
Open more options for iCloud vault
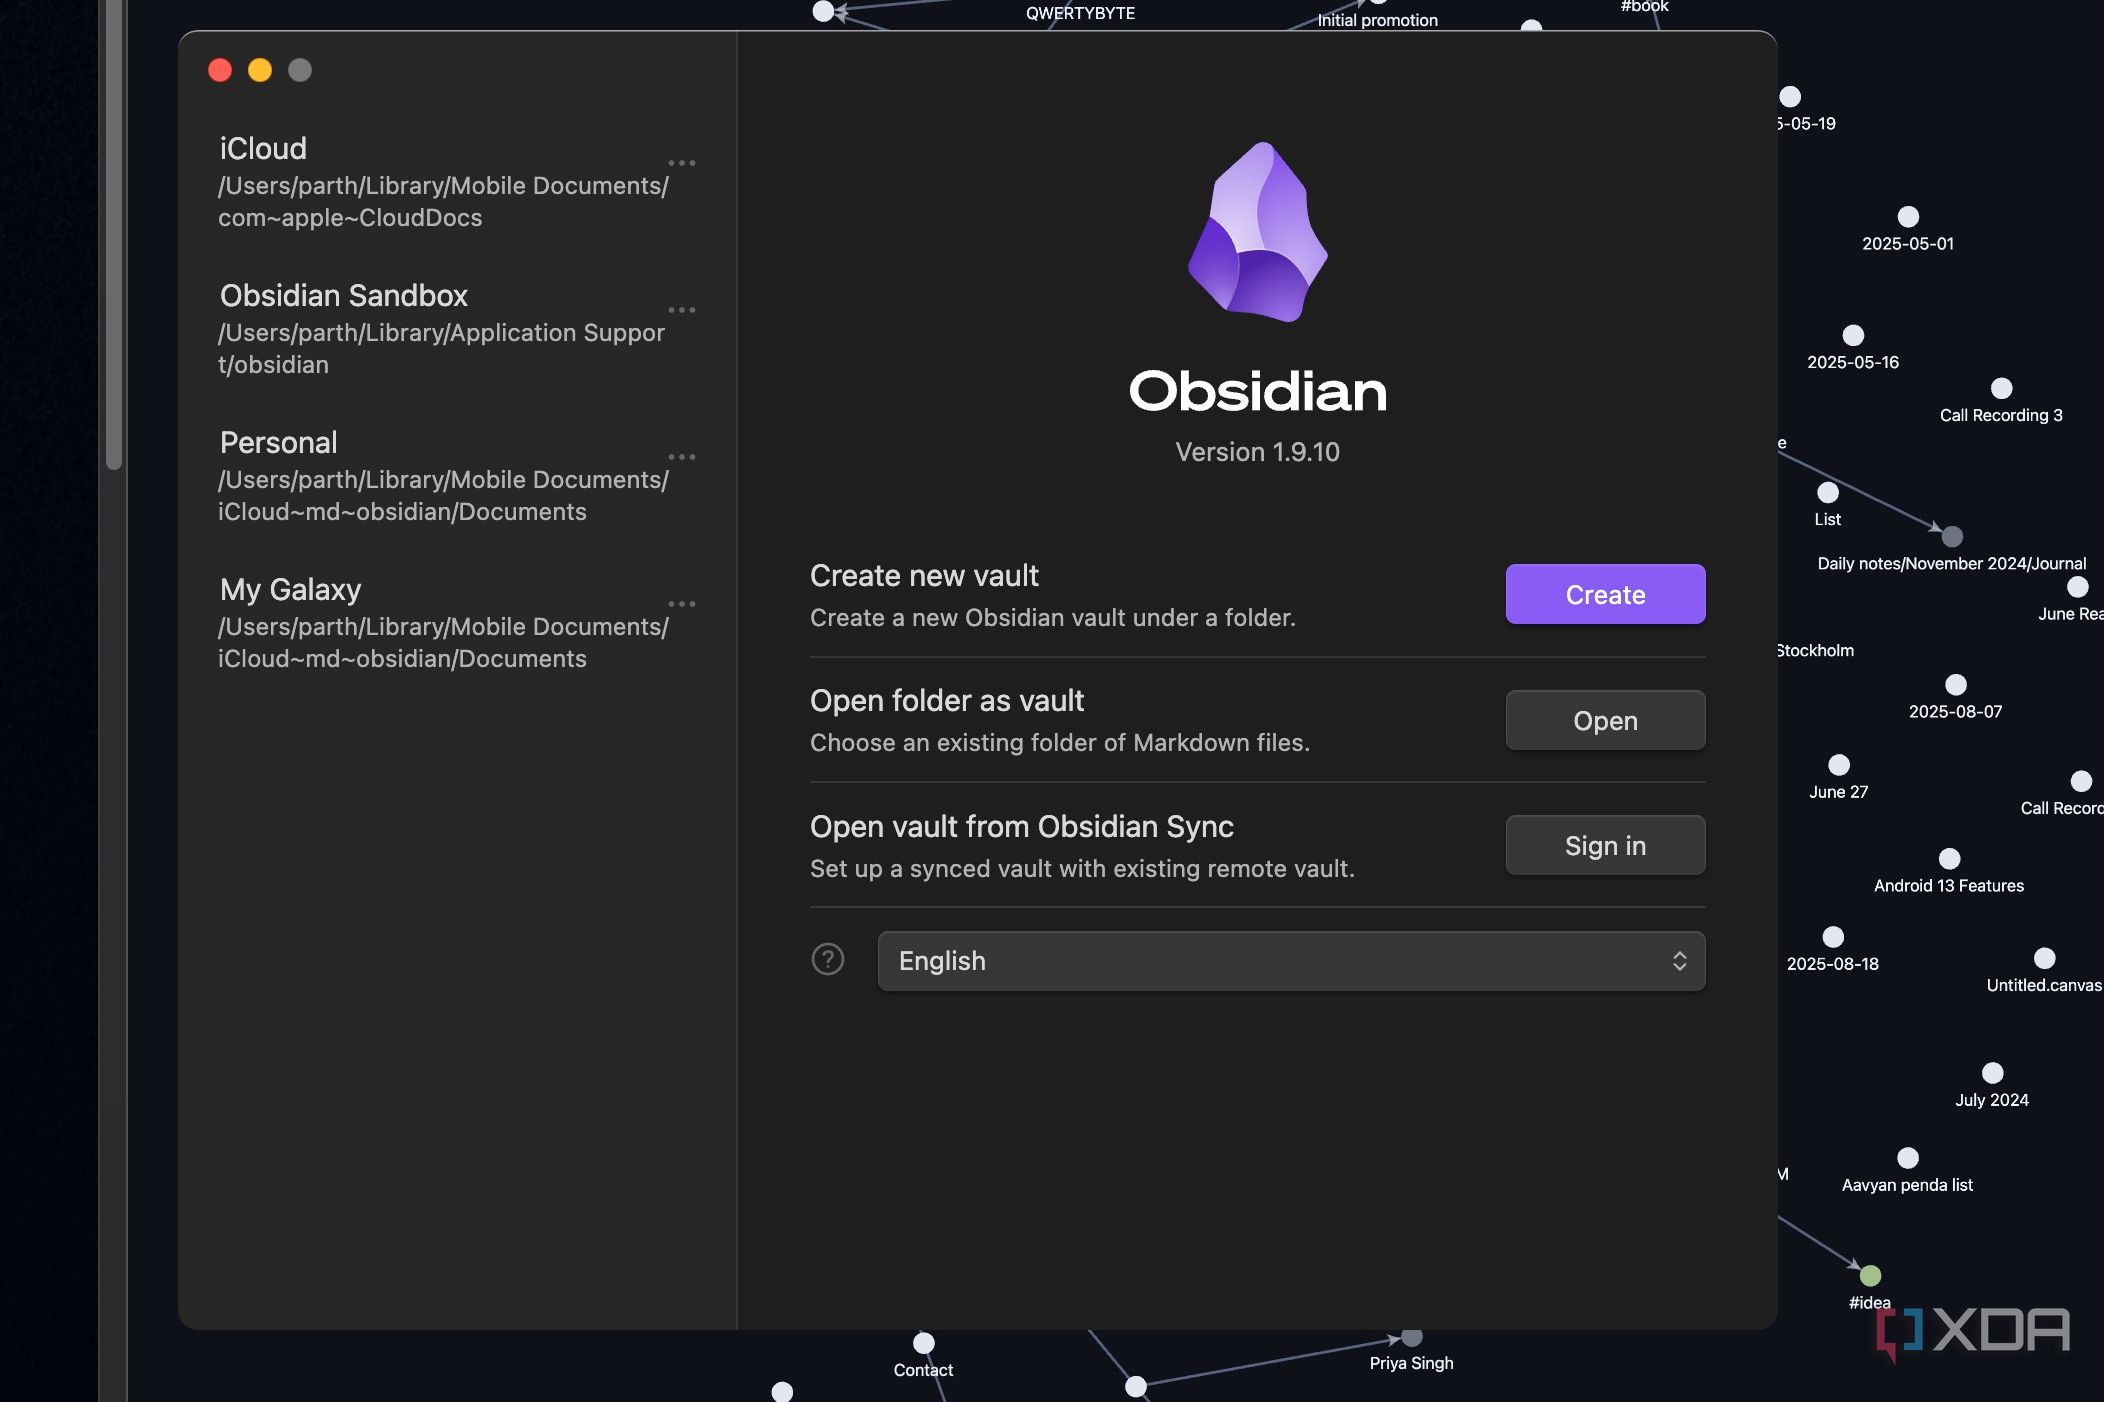[681, 163]
